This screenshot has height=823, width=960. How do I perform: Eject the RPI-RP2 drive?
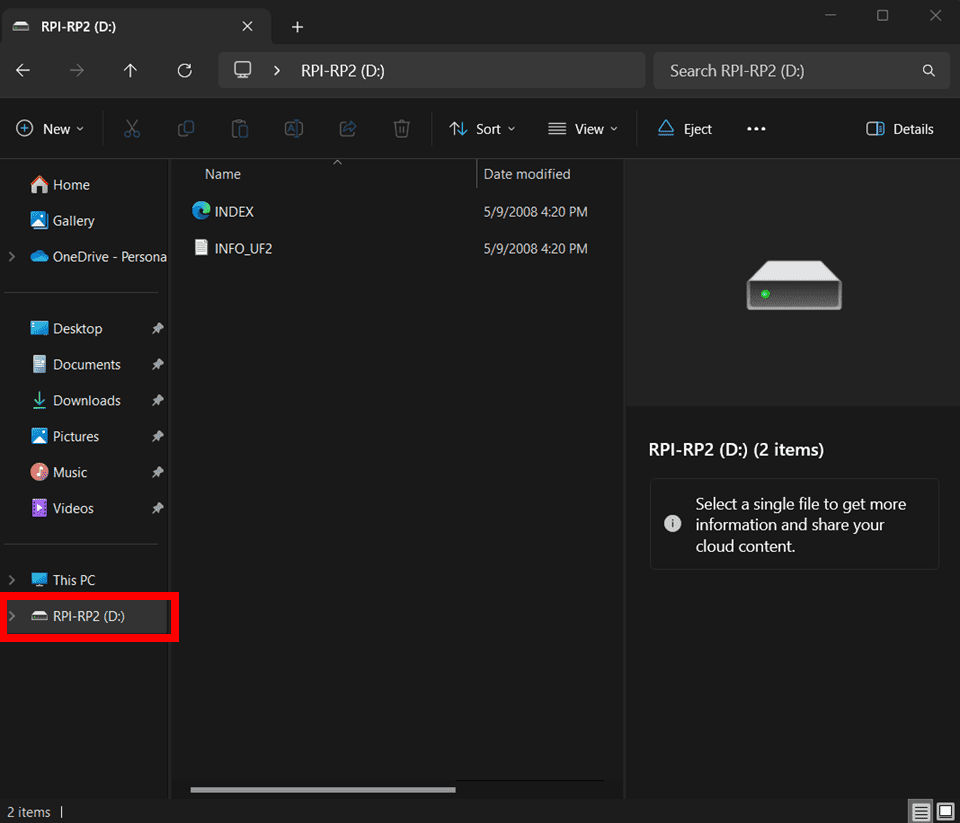point(684,129)
